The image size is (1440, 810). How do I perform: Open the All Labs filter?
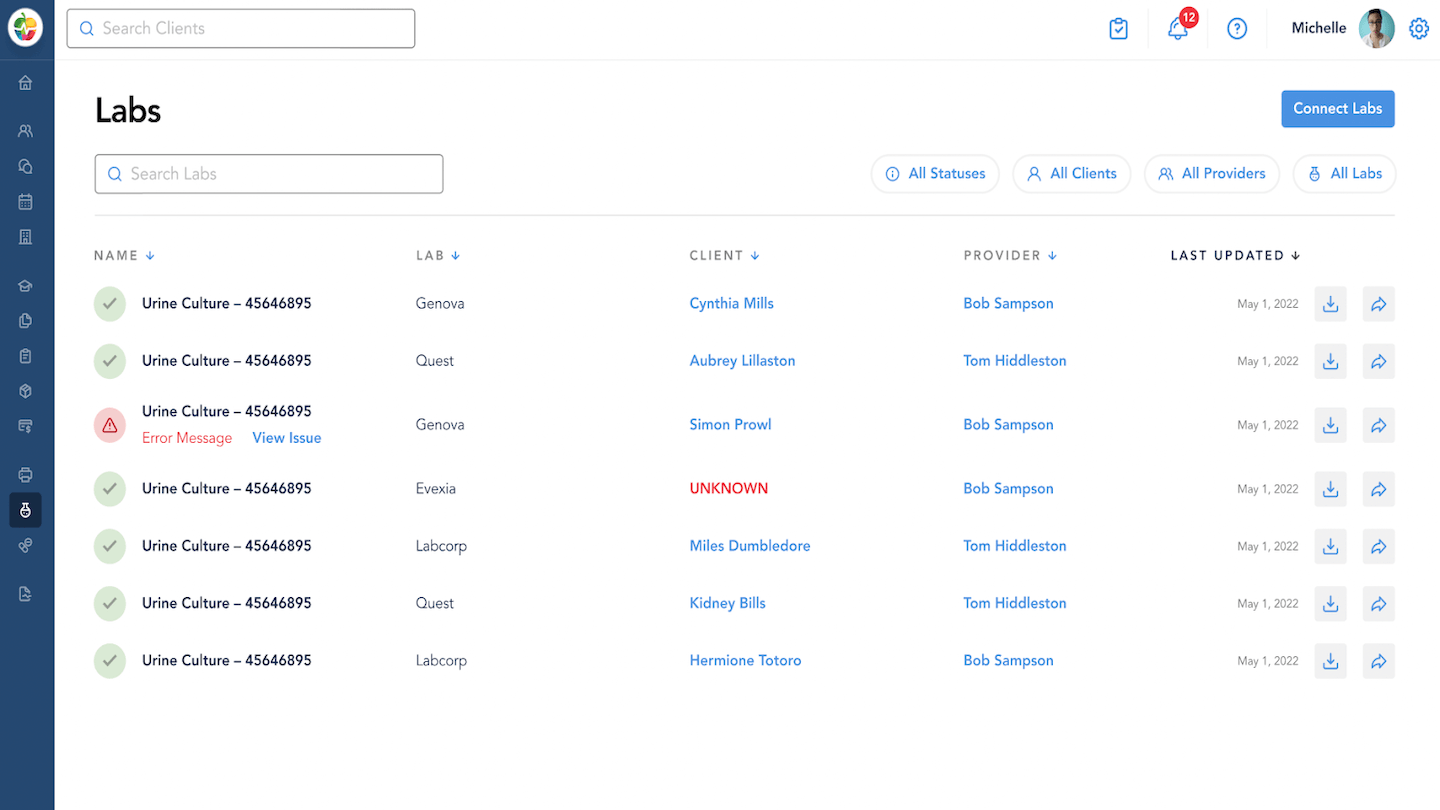coord(1344,174)
